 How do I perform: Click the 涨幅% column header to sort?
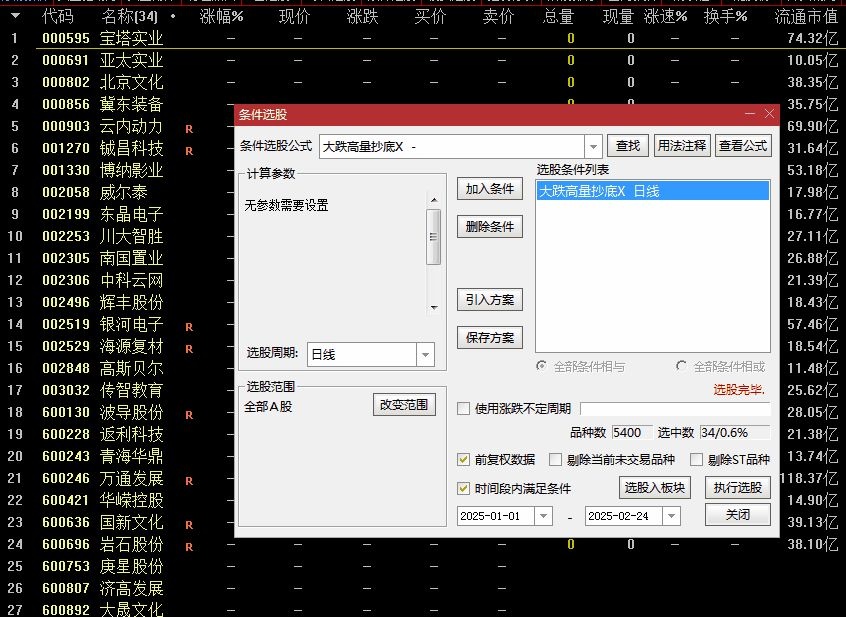222,16
